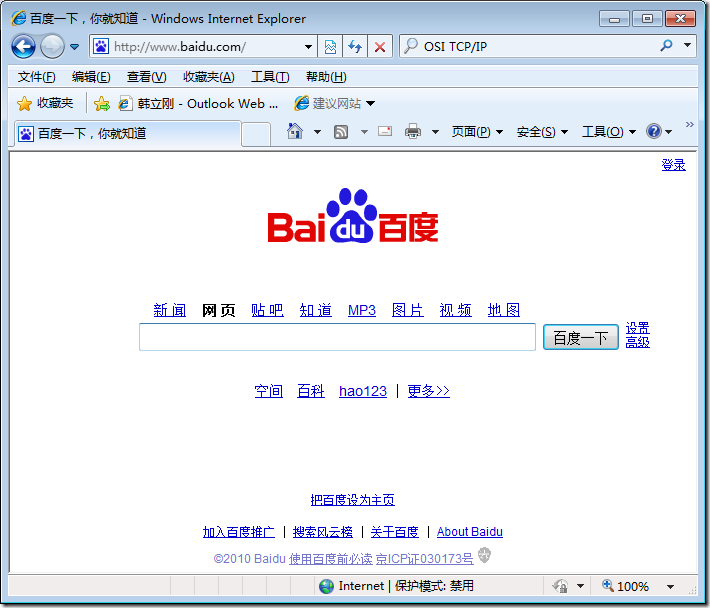Open the 工具(T) menu in menu bar
710x608 pixels.
pyautogui.click(x=270, y=77)
